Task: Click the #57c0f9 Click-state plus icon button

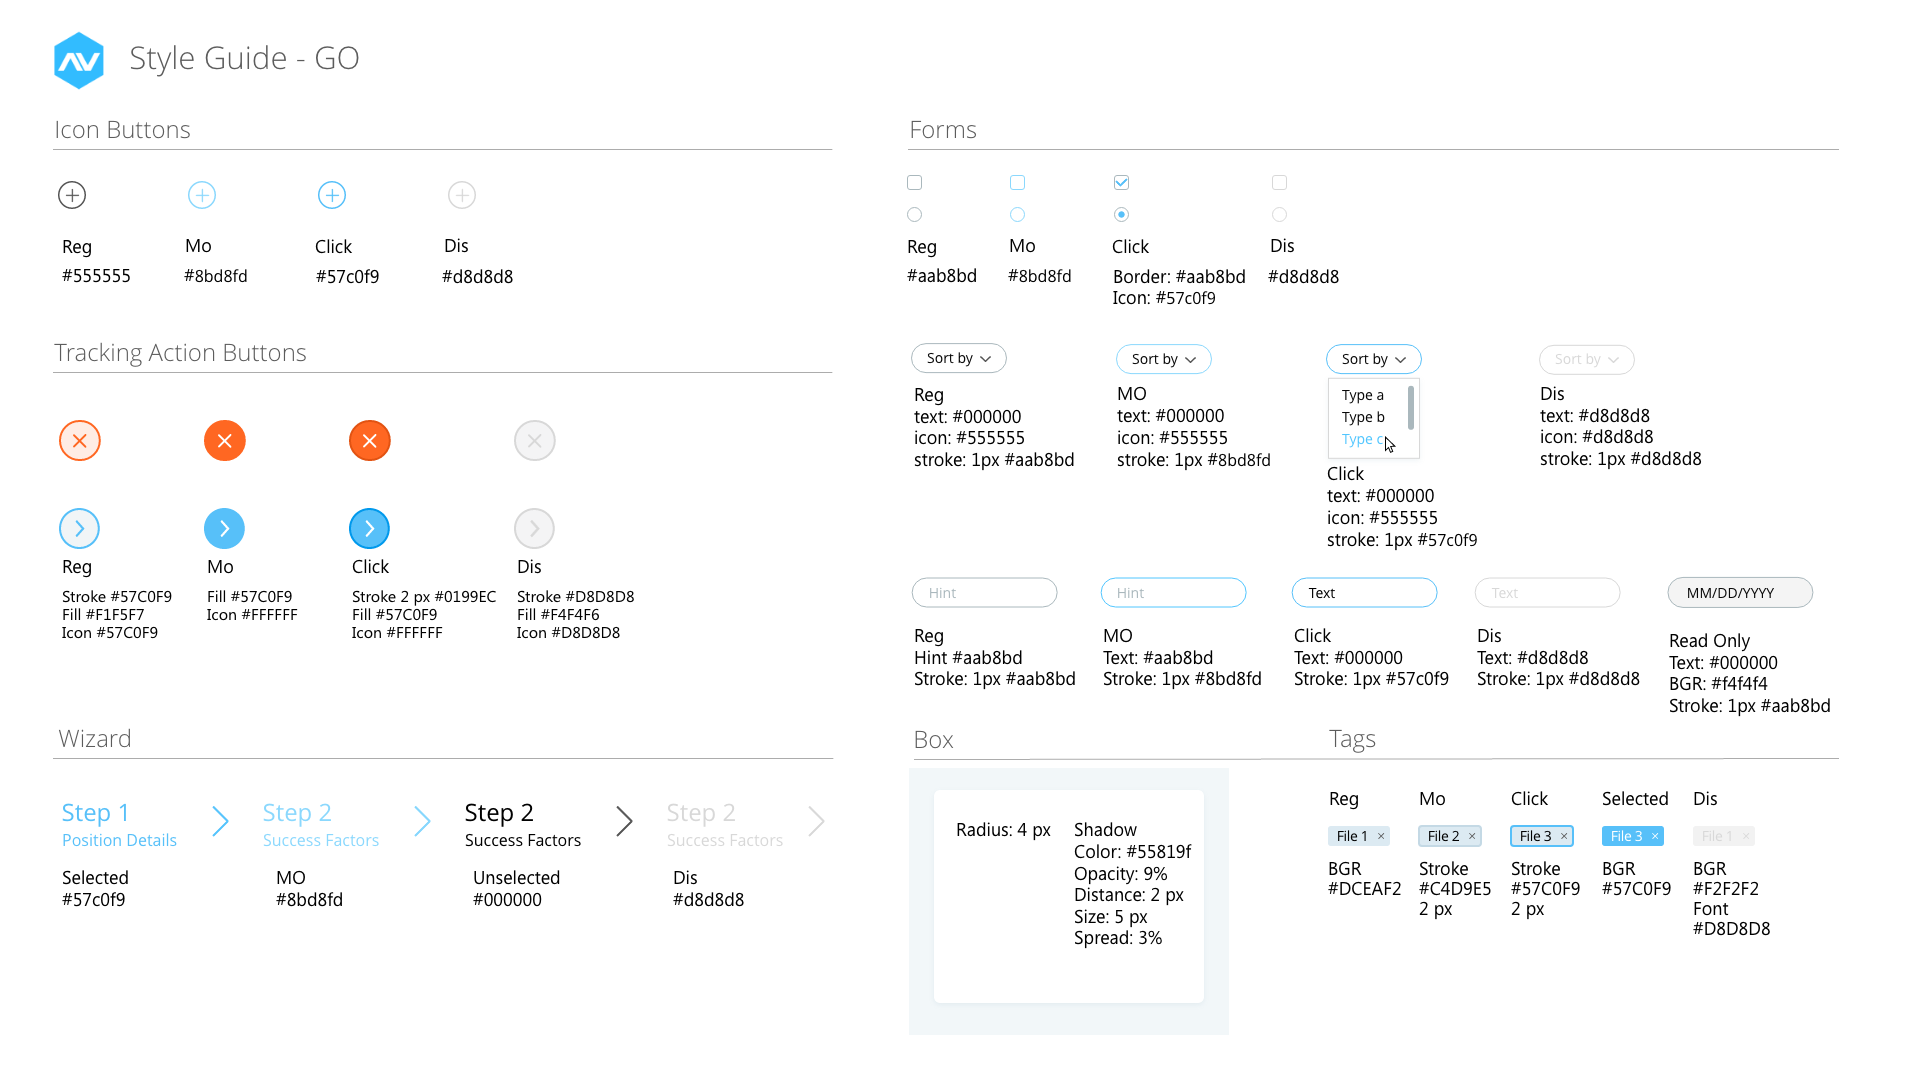Action: 332,195
